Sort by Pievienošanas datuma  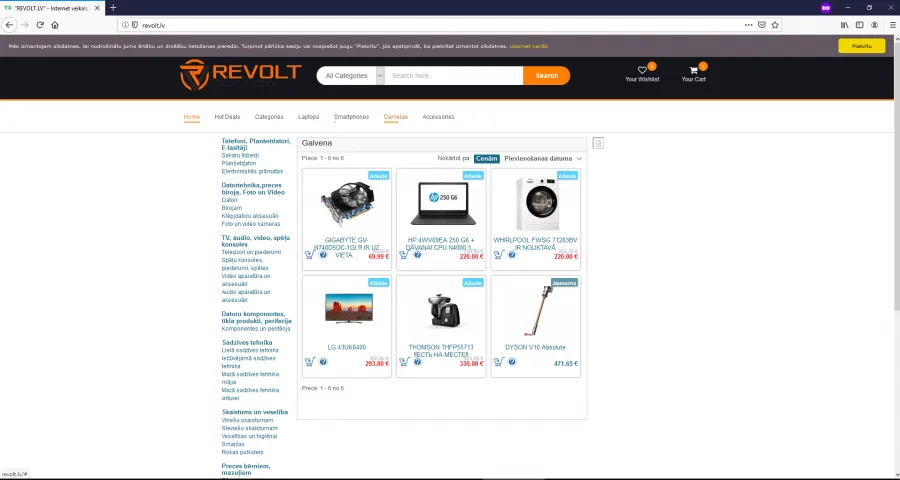click(538, 158)
